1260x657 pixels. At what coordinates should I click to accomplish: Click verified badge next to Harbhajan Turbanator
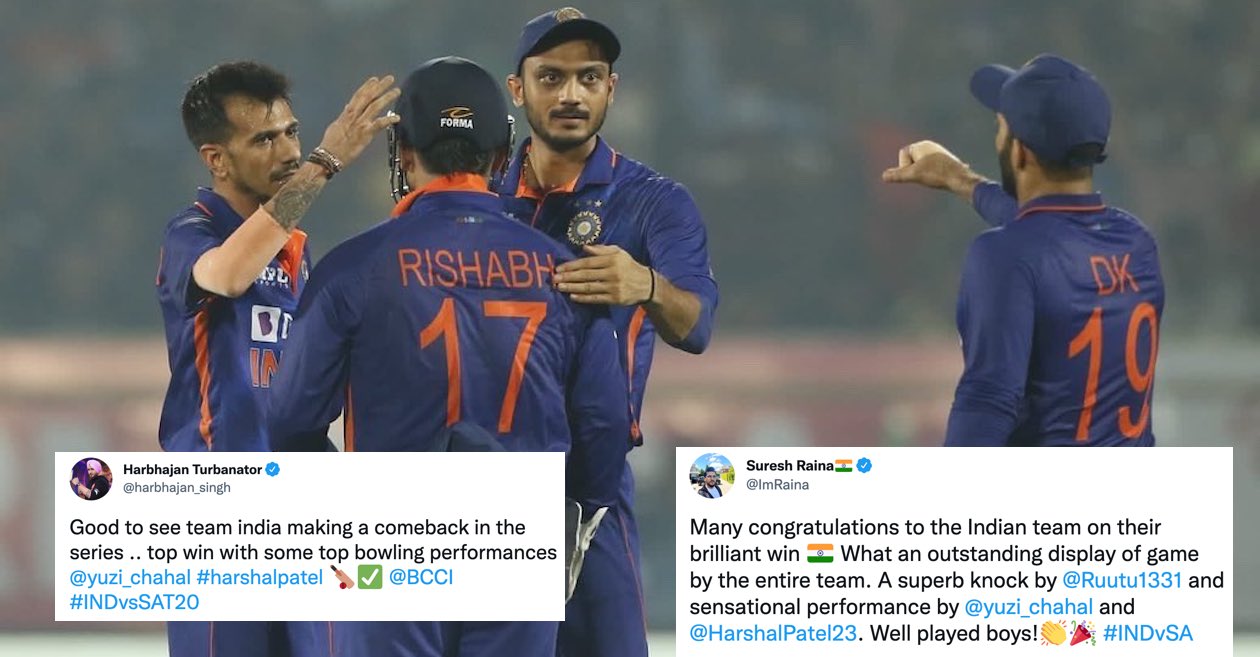272,469
